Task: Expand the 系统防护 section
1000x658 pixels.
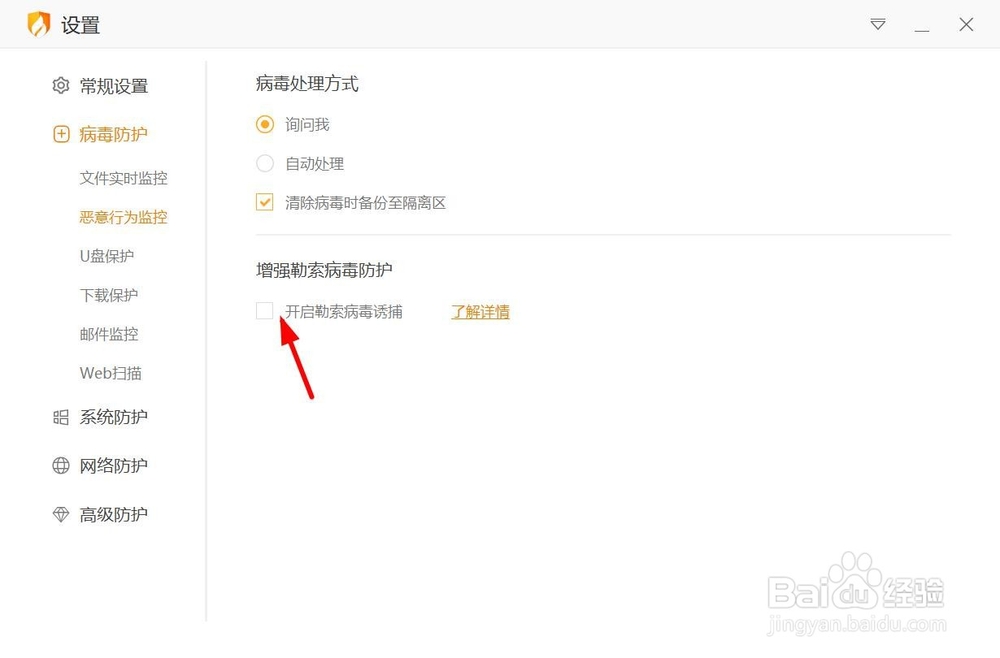Action: pos(113,417)
